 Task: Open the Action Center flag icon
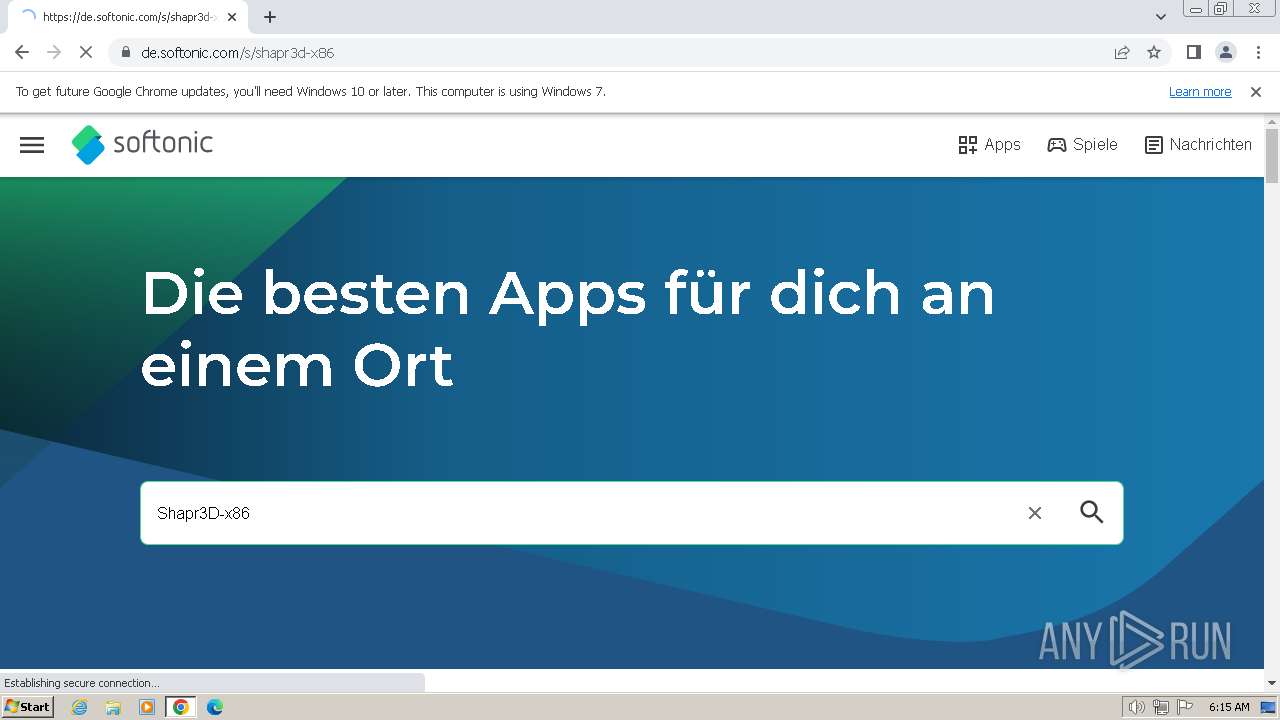tap(1185, 707)
